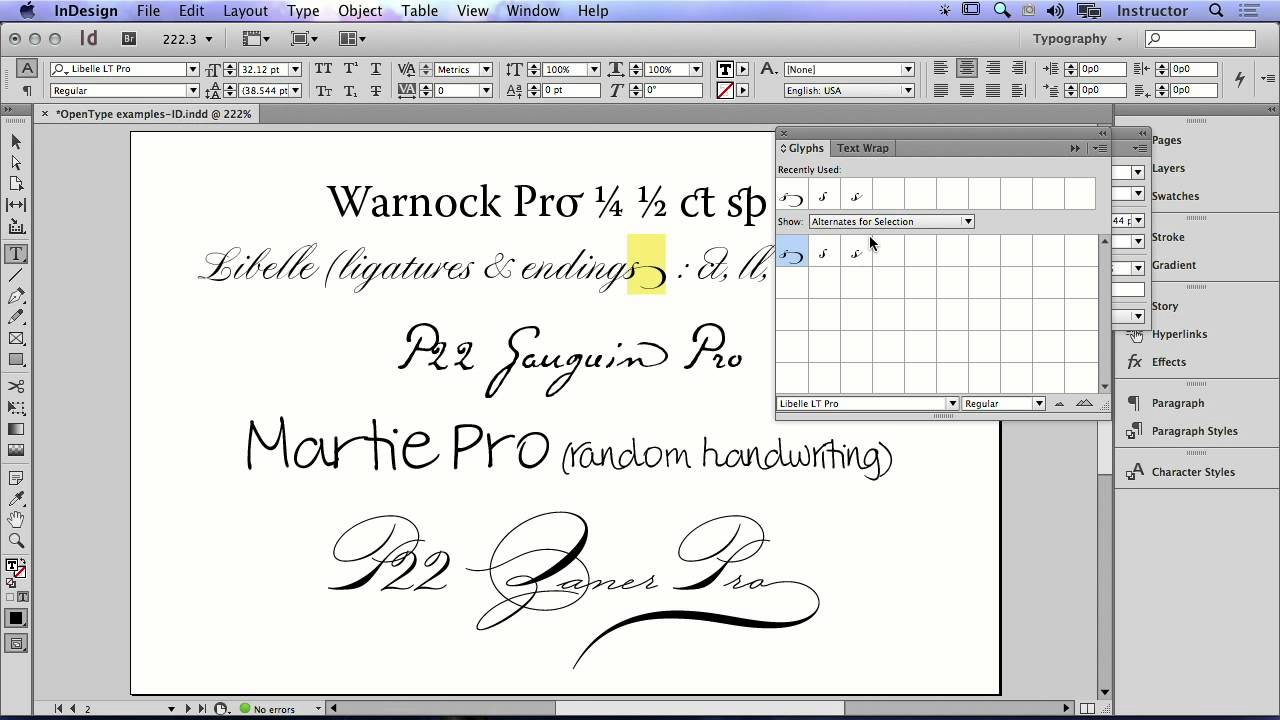Click the Quick Apply lightning icon

click(x=1239, y=79)
